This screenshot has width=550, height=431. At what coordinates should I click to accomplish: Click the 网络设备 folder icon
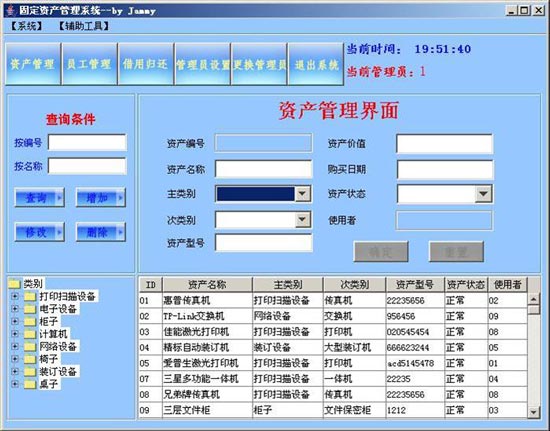click(30, 347)
